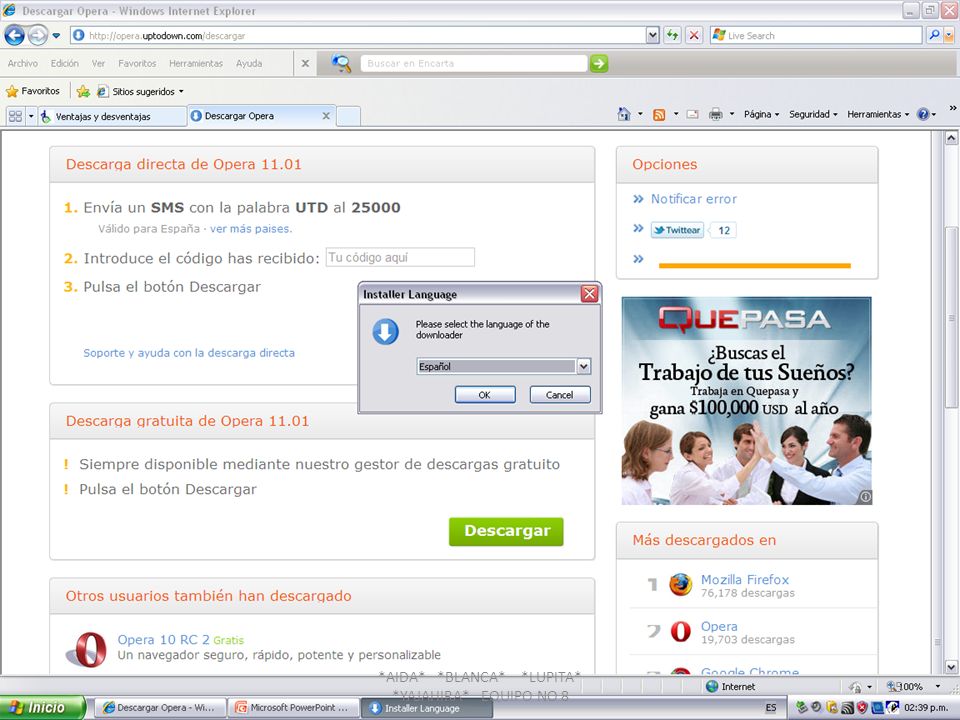Switch to Ventajas y desventajas tab
Image resolution: width=960 pixels, height=720 pixels.
(113, 116)
